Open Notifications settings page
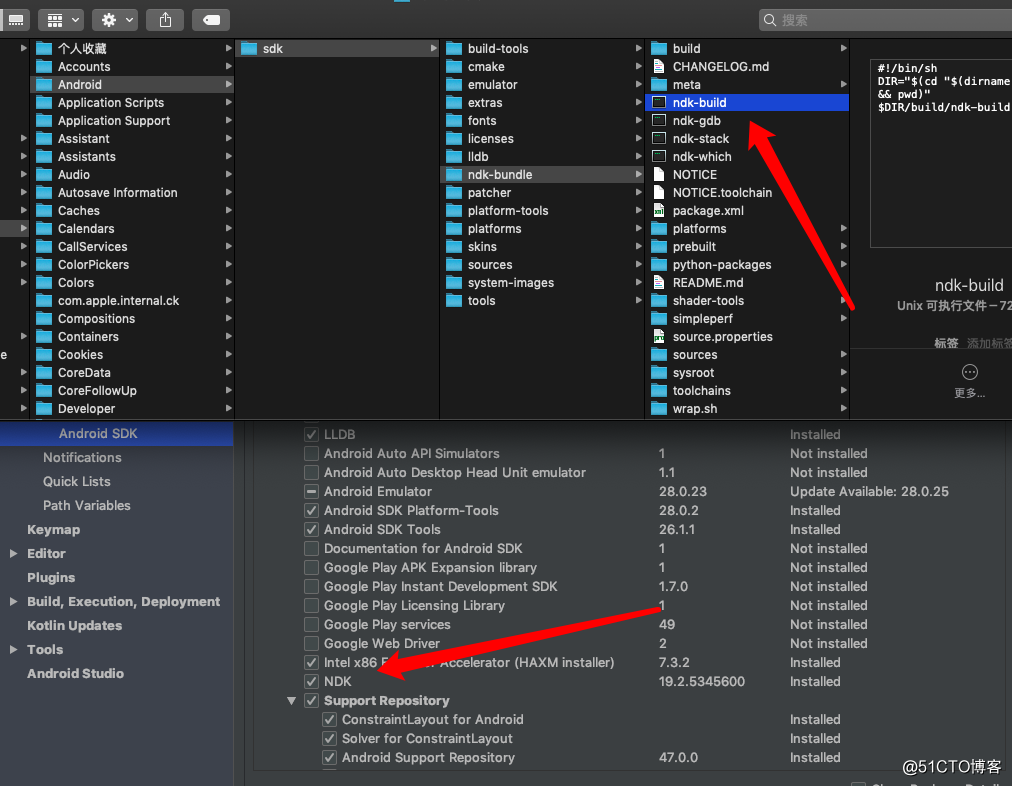Viewport: 1012px width, 786px height. click(82, 458)
